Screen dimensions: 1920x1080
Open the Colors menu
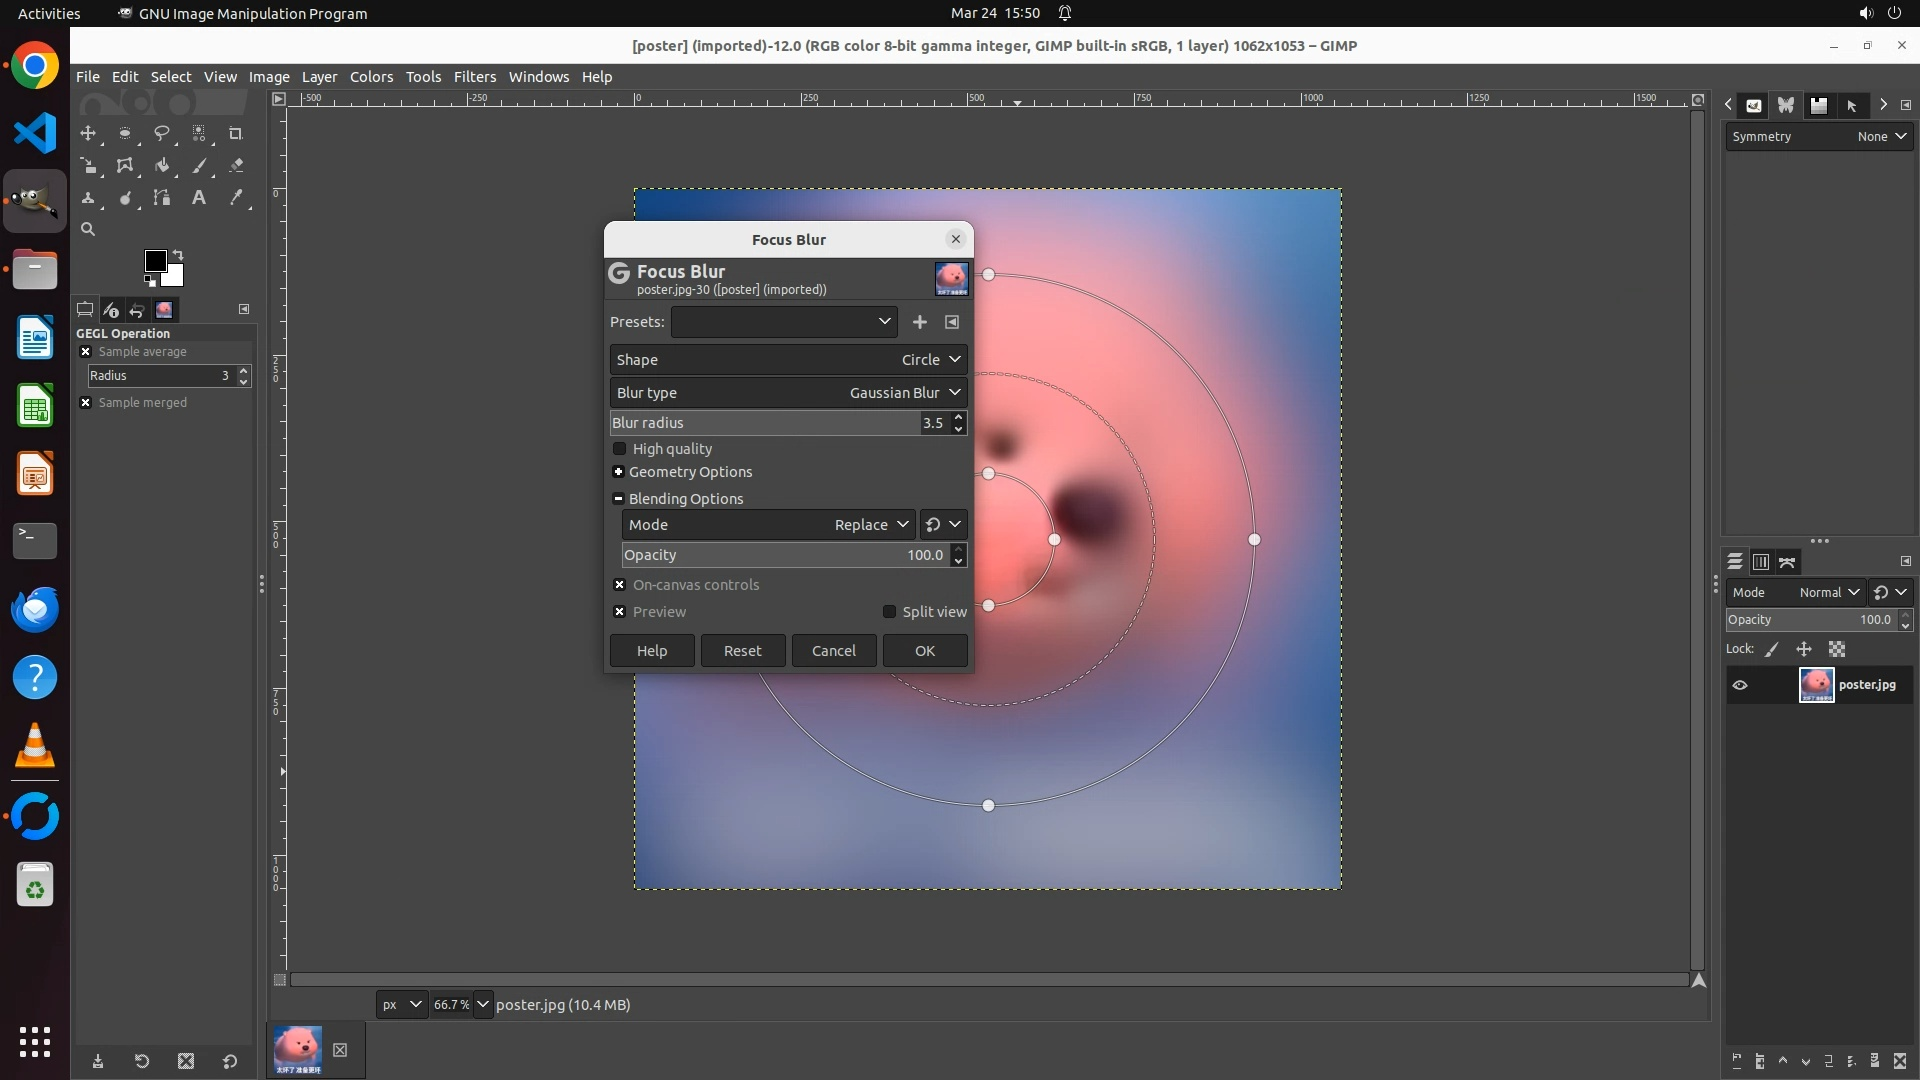click(x=371, y=77)
